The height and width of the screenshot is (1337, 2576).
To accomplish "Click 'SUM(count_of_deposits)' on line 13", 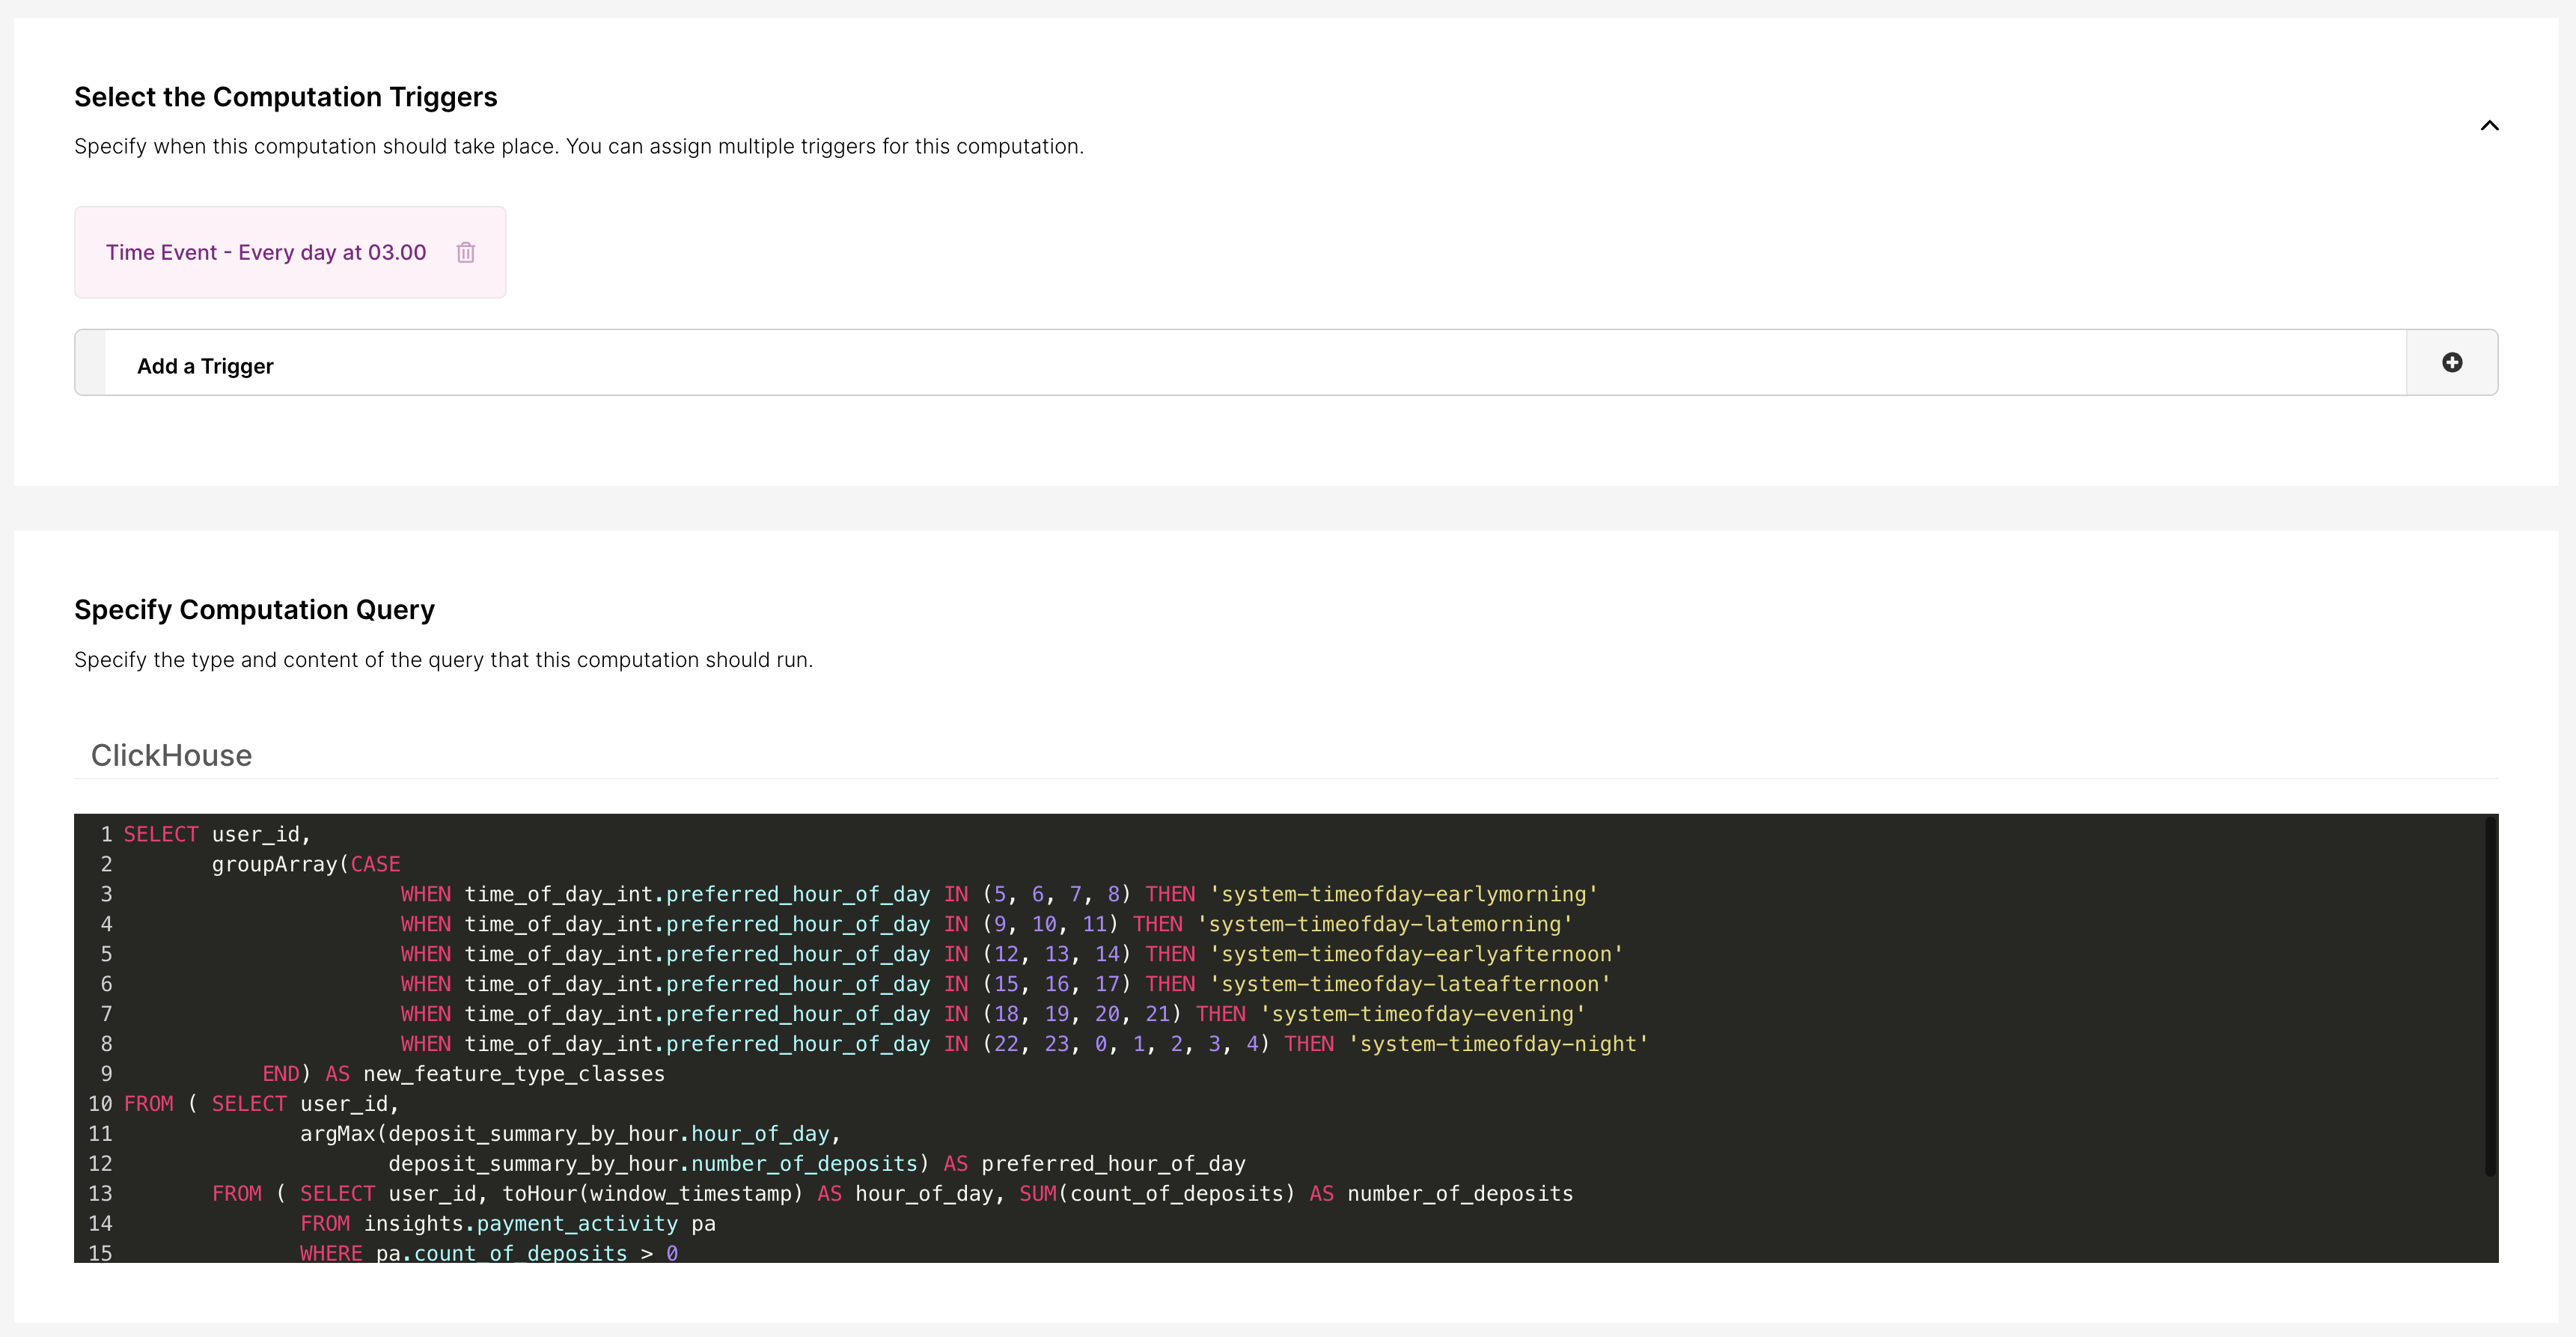I will [1157, 1194].
